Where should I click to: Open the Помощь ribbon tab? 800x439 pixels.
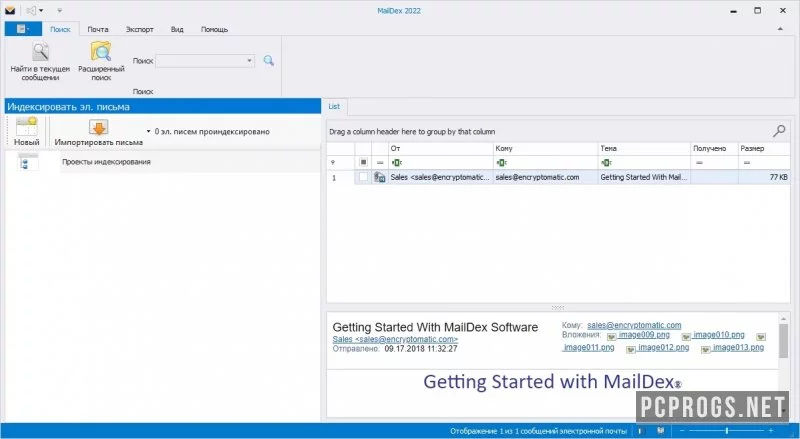click(x=214, y=29)
